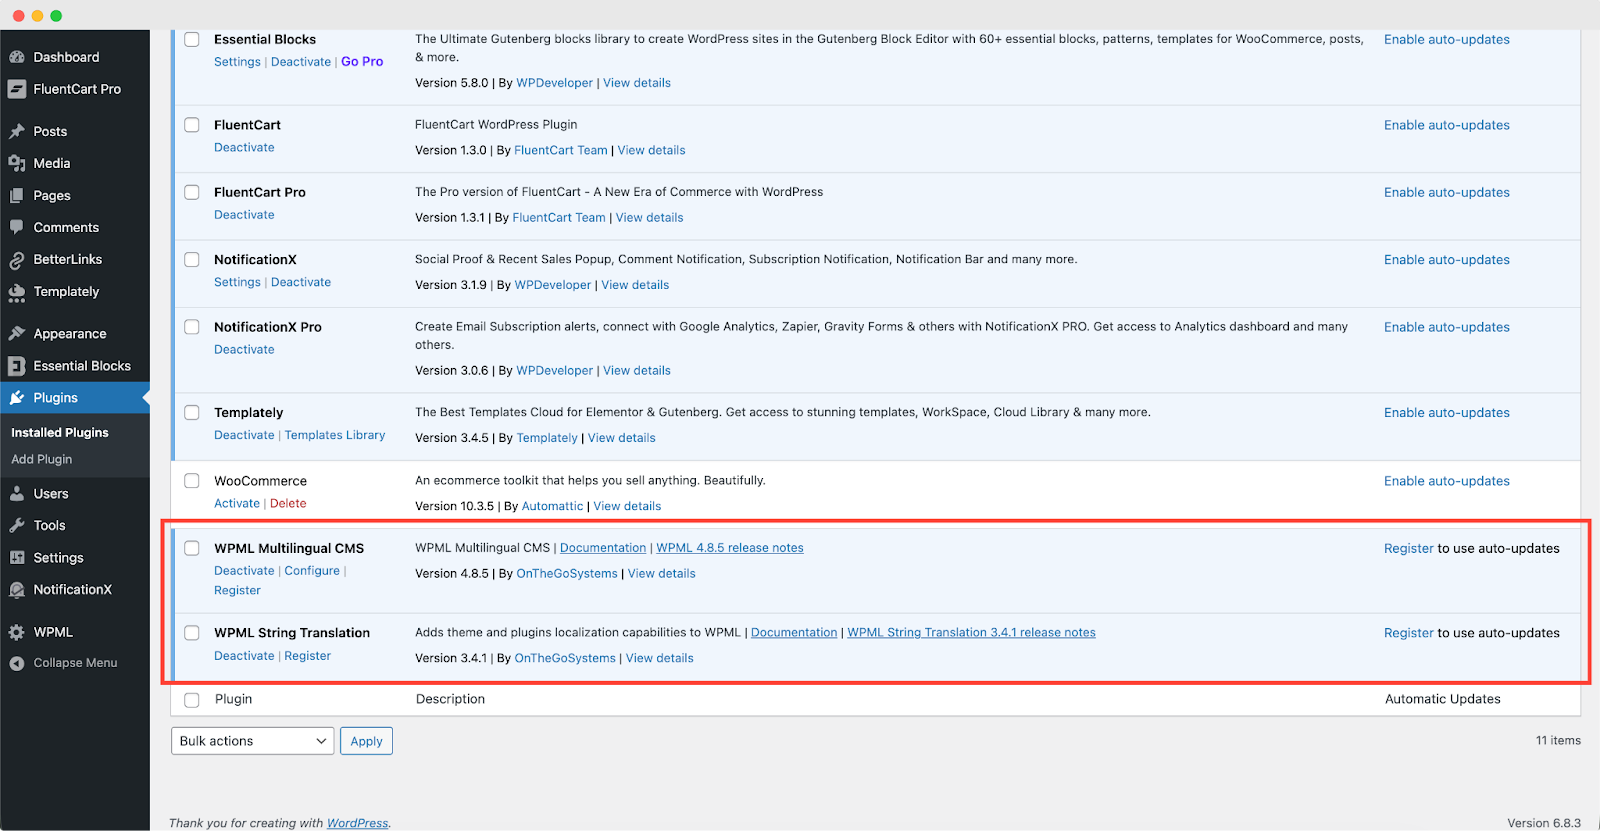Click the Templately cloud icon
The height and width of the screenshot is (831, 1600).
point(17,292)
